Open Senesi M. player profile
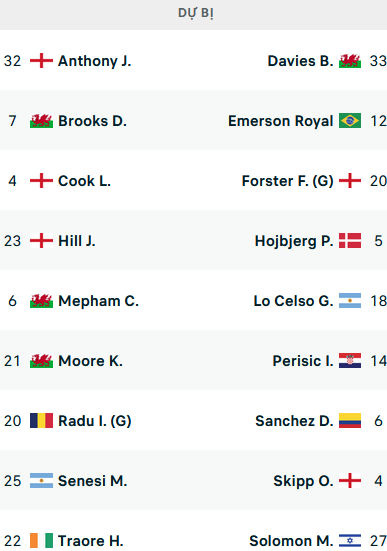Screen dimensions: 387x551 pos(92,481)
